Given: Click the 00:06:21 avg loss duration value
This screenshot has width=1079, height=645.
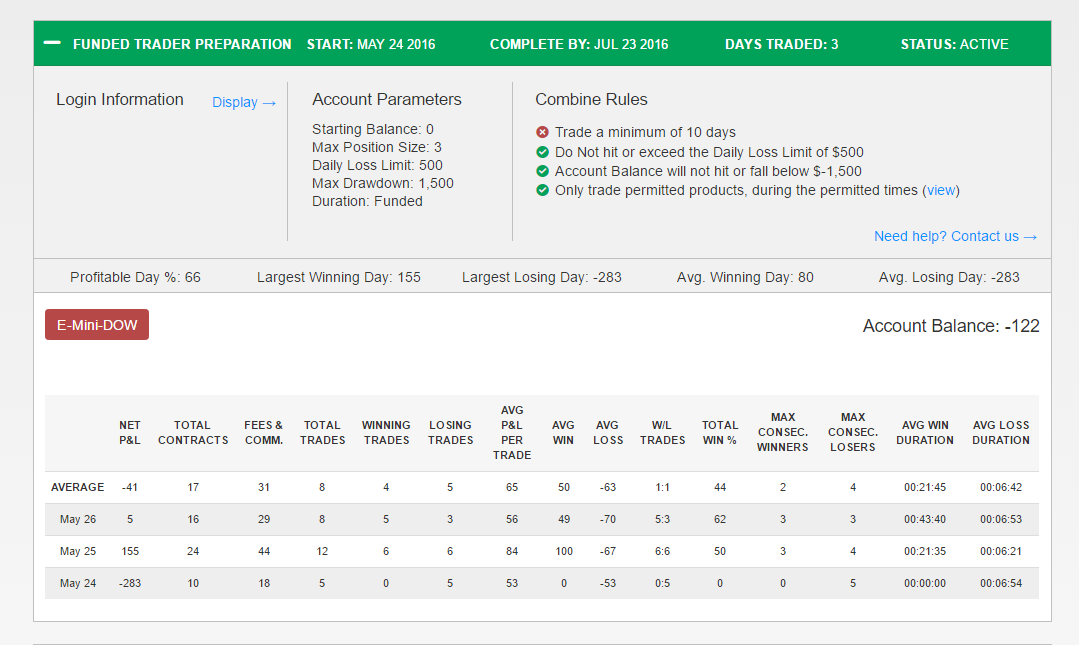Looking at the screenshot, I should click(1001, 551).
